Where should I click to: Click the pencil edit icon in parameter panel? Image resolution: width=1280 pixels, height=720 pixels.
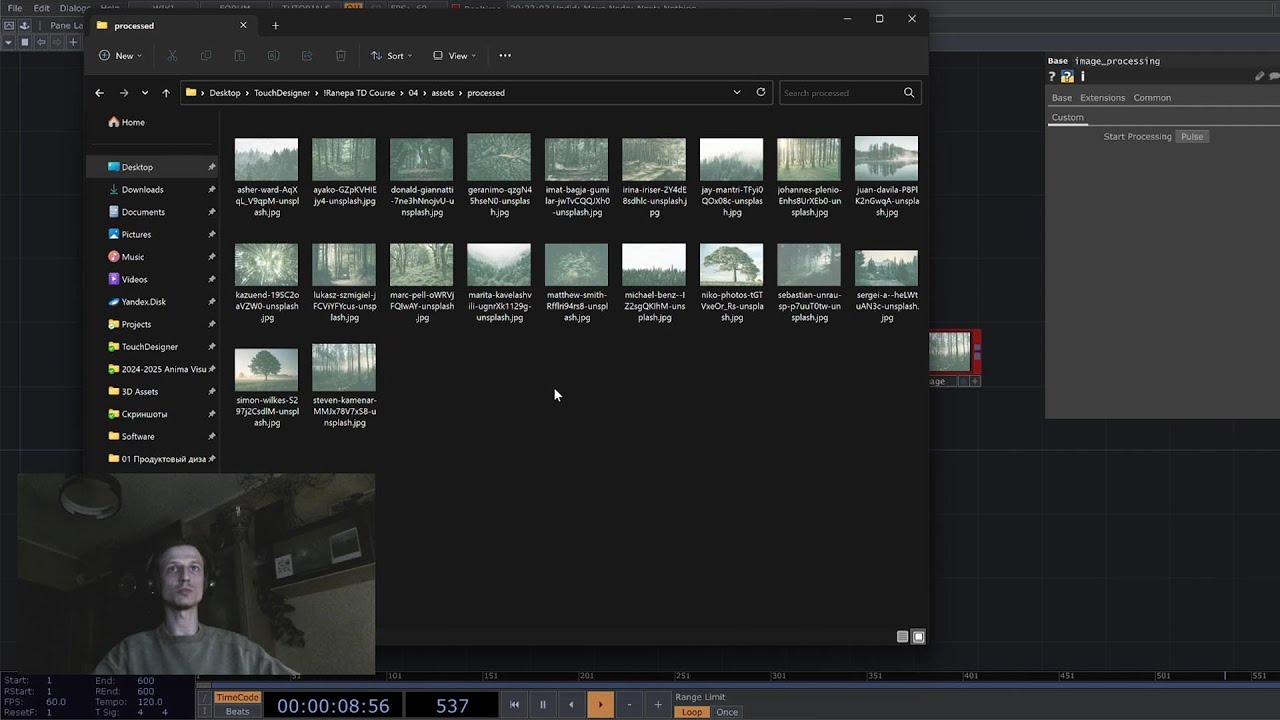pos(1259,76)
